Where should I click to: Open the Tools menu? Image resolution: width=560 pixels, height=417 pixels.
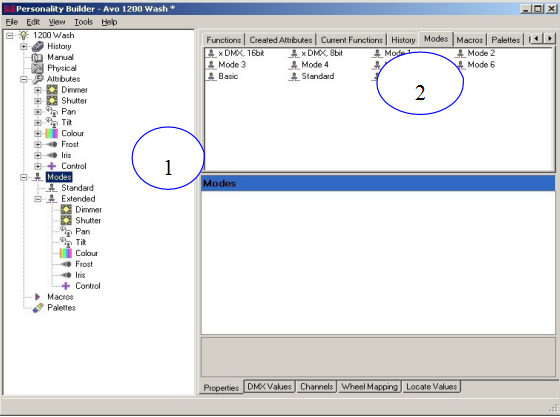(x=83, y=22)
